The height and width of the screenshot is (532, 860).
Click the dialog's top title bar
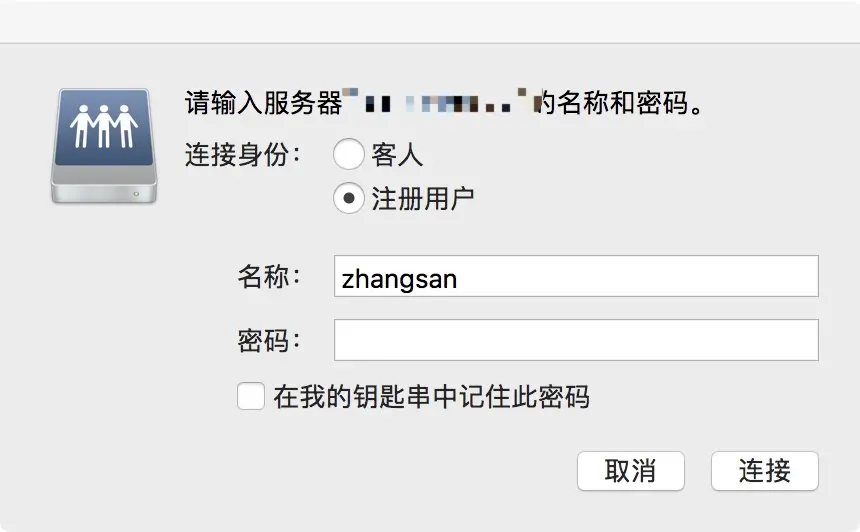click(430, 21)
